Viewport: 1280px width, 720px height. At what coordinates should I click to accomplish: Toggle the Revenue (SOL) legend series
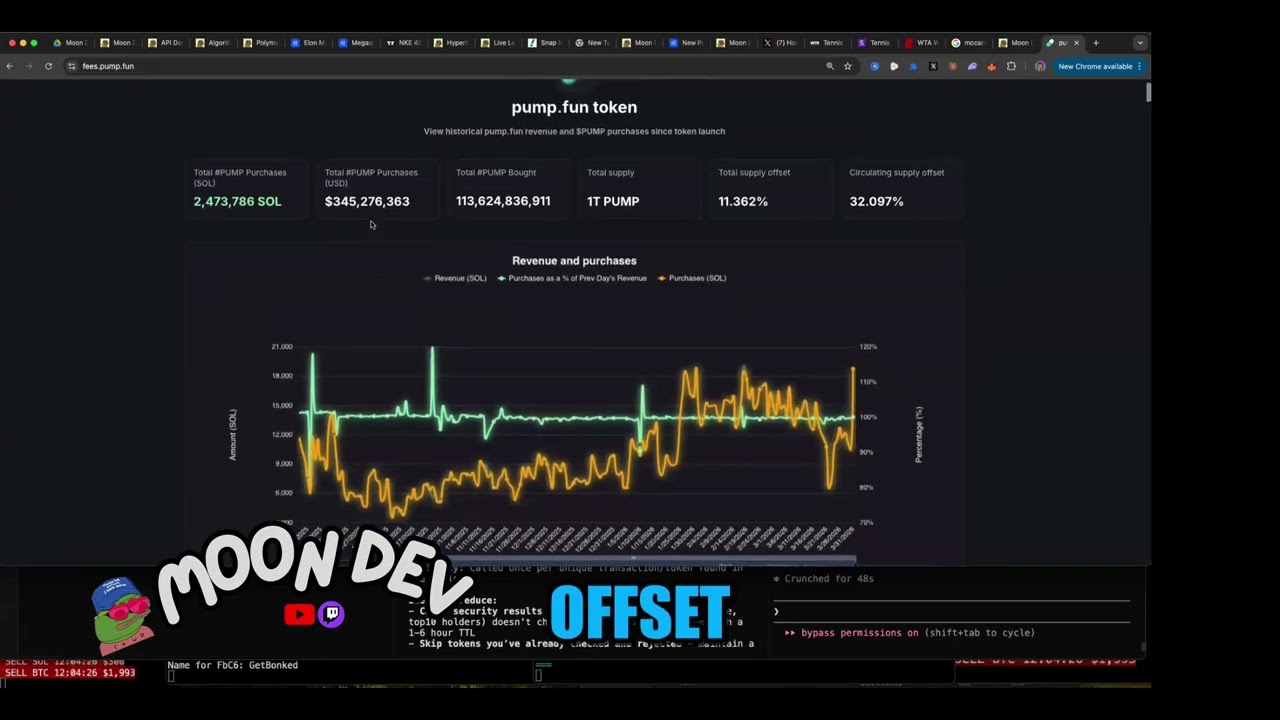click(x=456, y=278)
